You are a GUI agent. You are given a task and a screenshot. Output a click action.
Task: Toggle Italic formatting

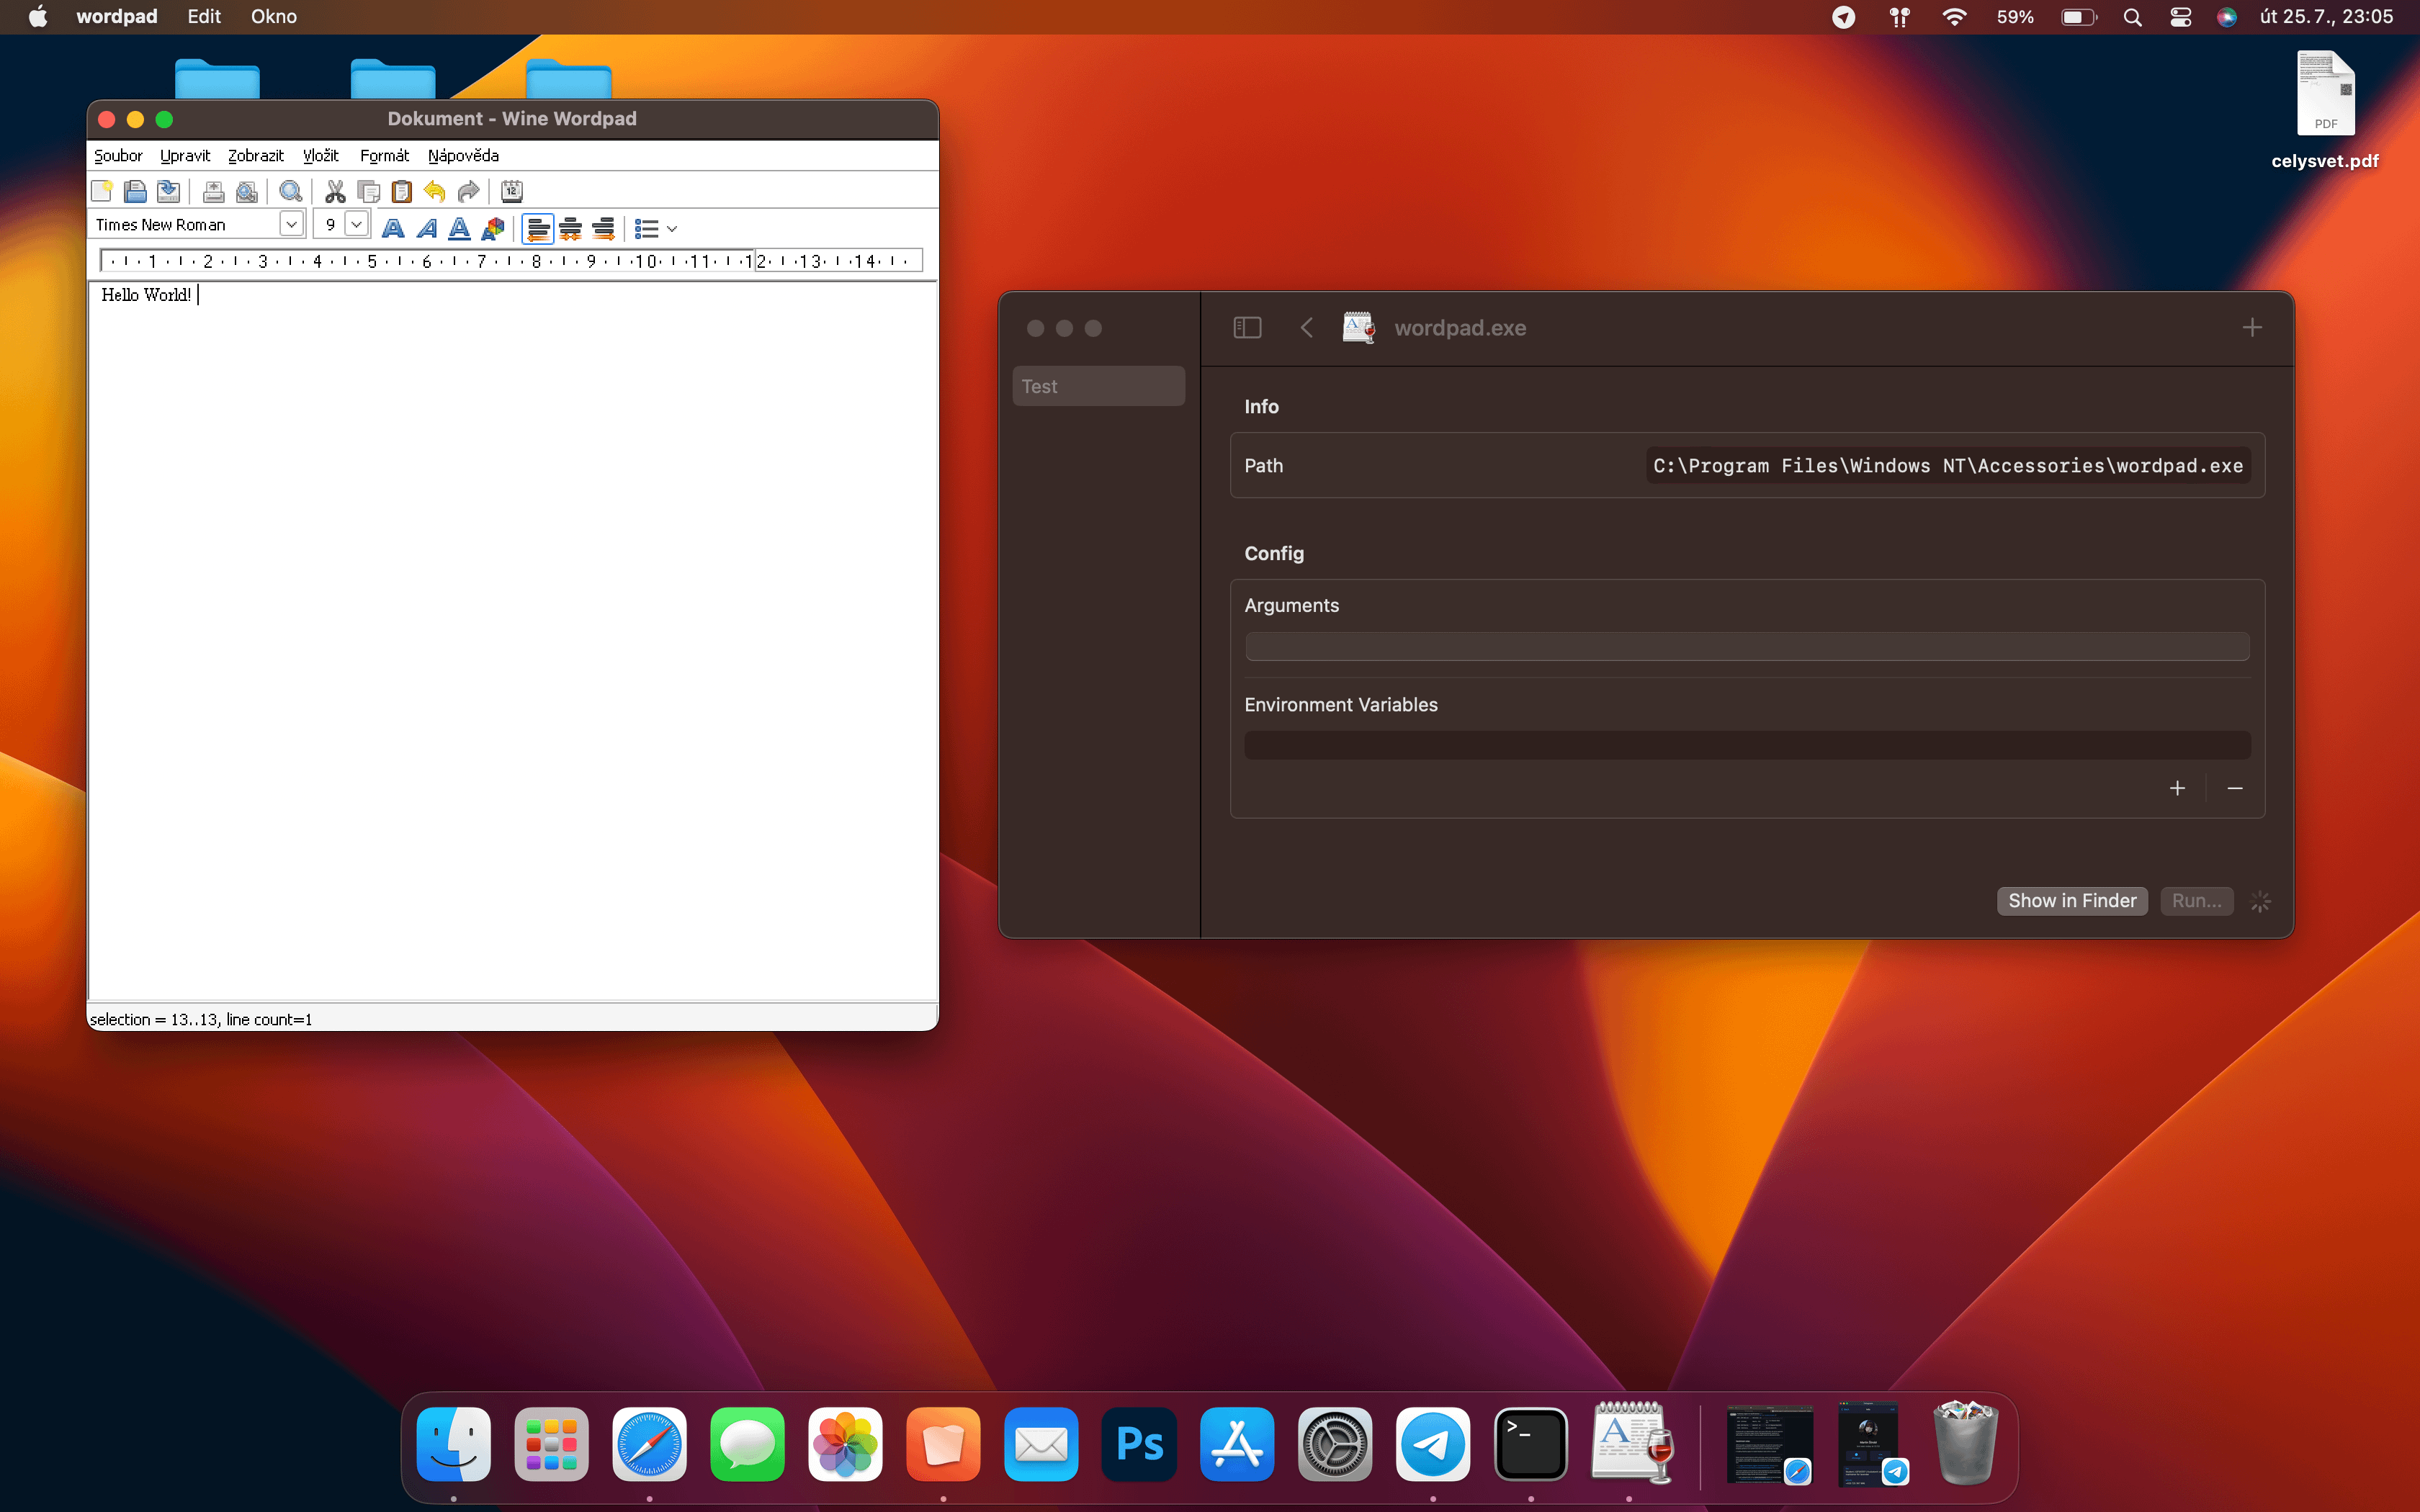426,228
